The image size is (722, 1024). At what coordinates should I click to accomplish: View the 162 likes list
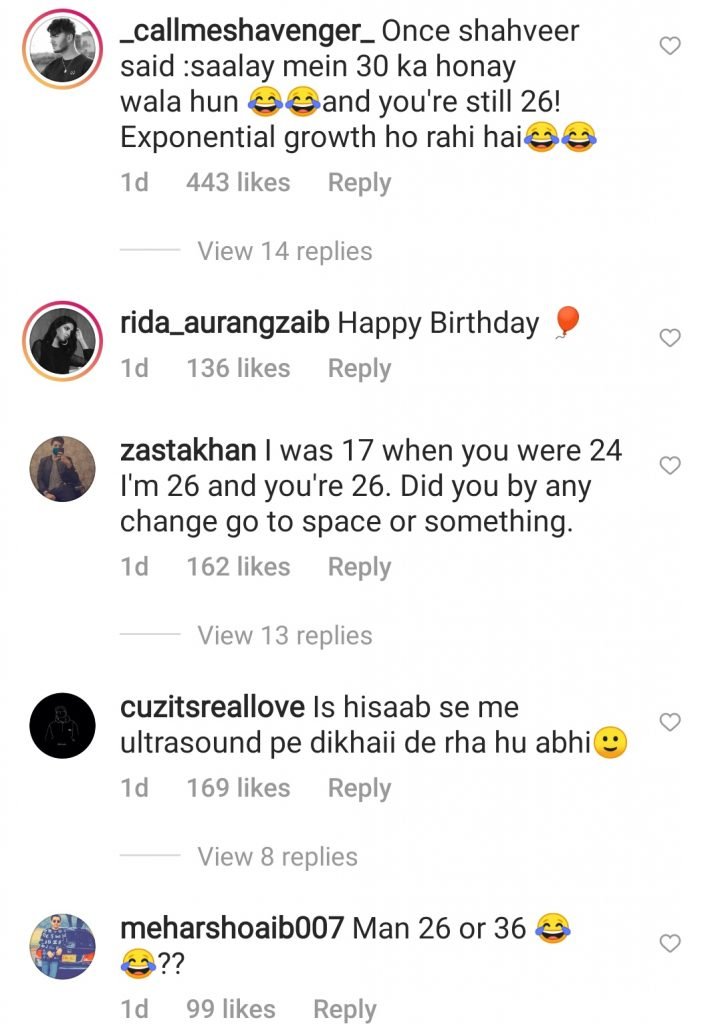tap(238, 567)
